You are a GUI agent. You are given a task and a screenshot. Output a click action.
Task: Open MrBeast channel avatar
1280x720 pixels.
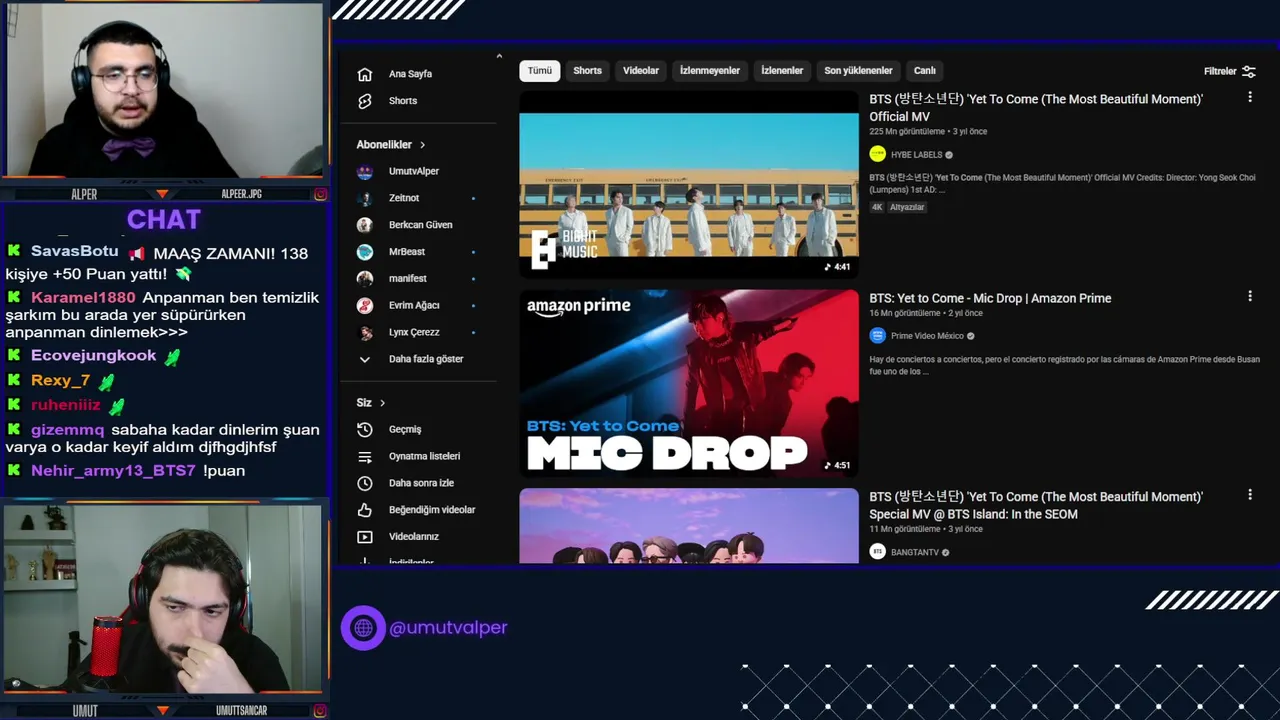coord(365,252)
